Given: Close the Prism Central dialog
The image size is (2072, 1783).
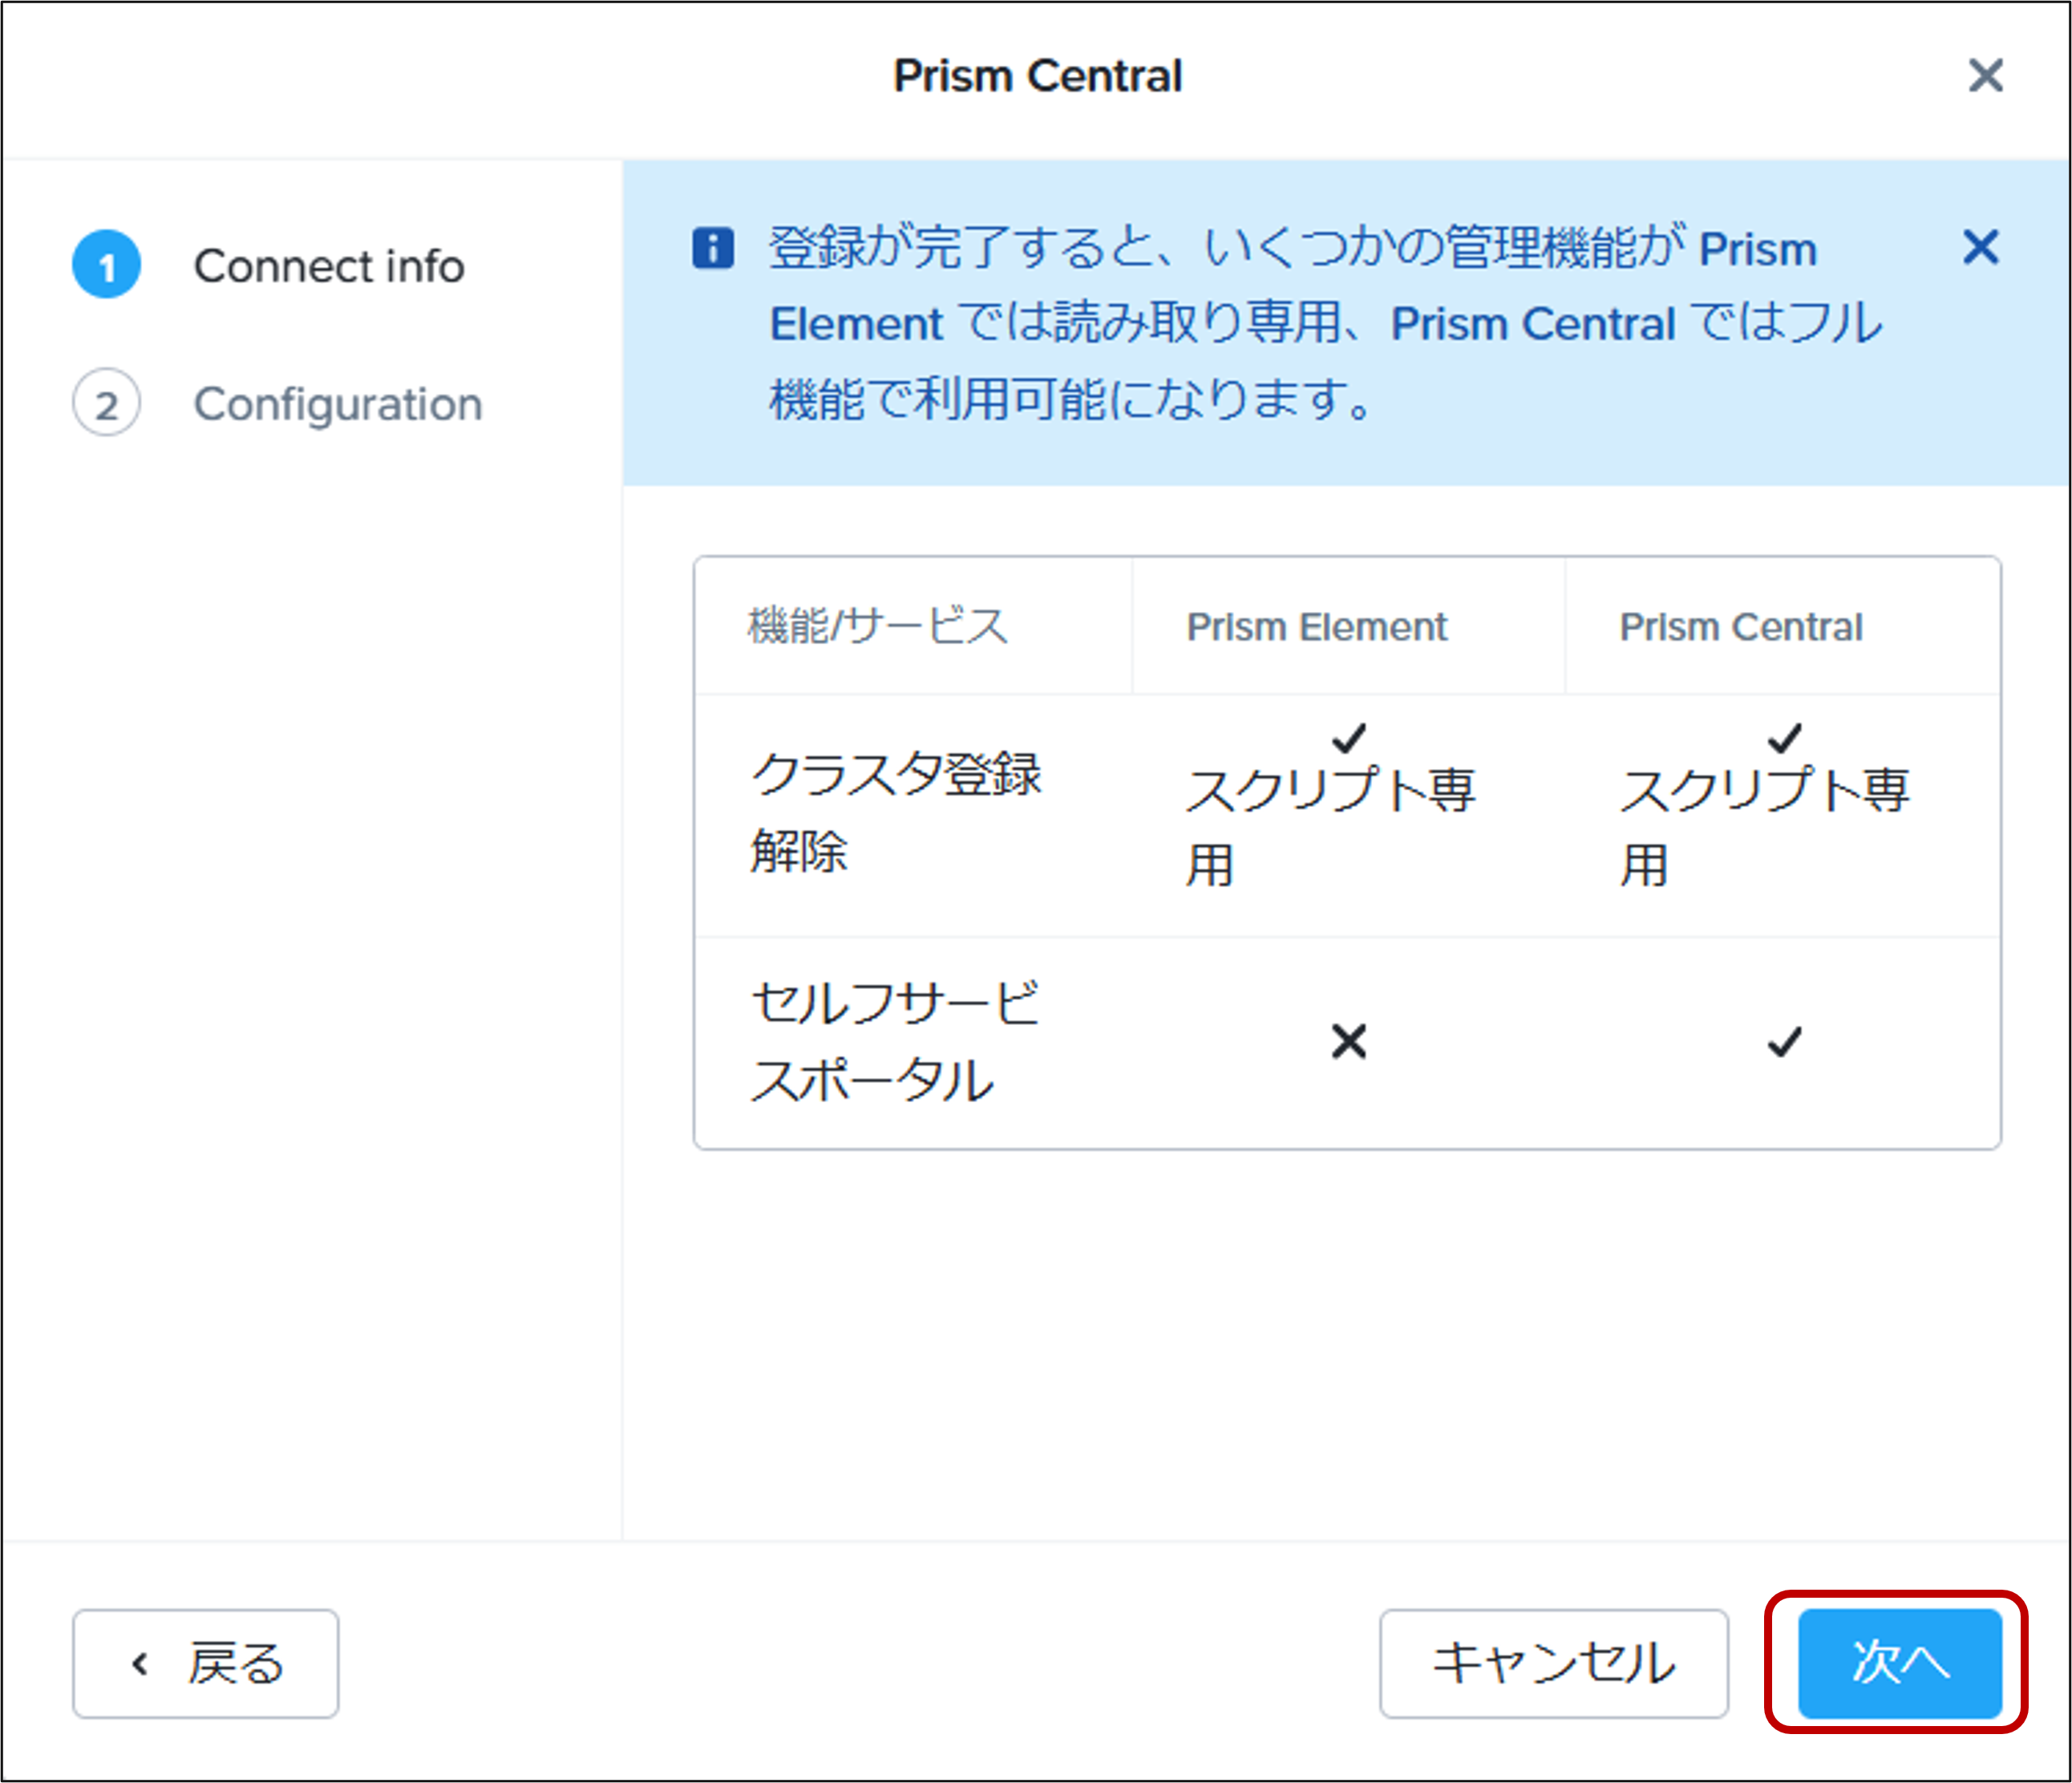Looking at the screenshot, I should point(1985,75).
